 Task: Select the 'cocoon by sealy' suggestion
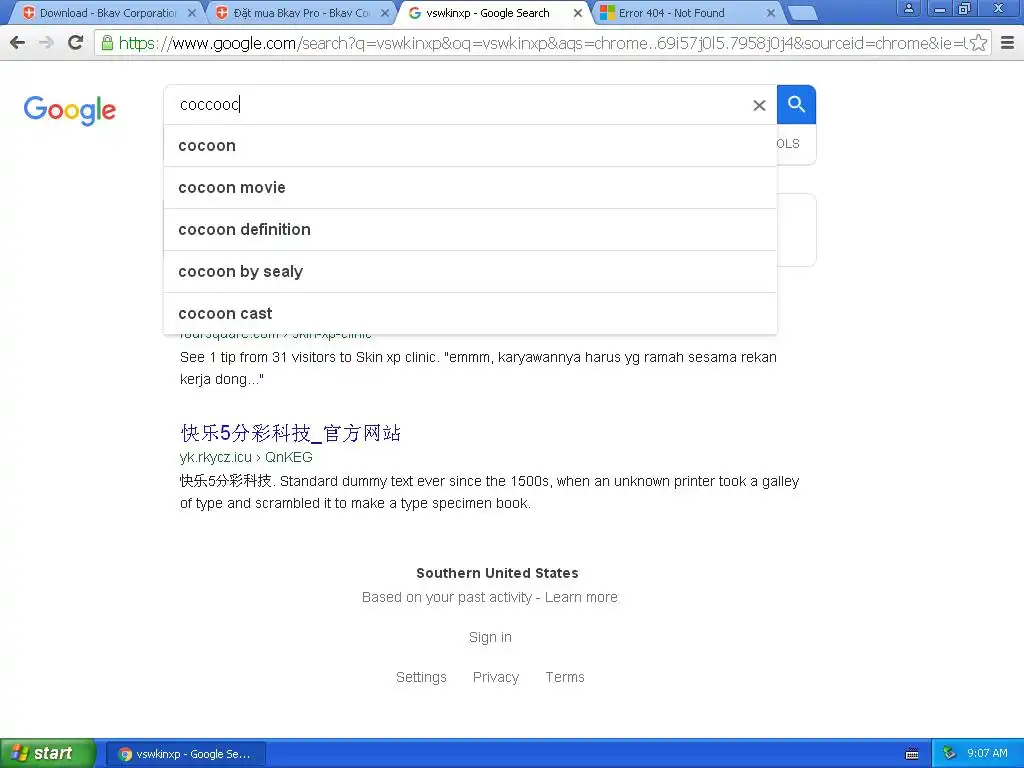470,271
